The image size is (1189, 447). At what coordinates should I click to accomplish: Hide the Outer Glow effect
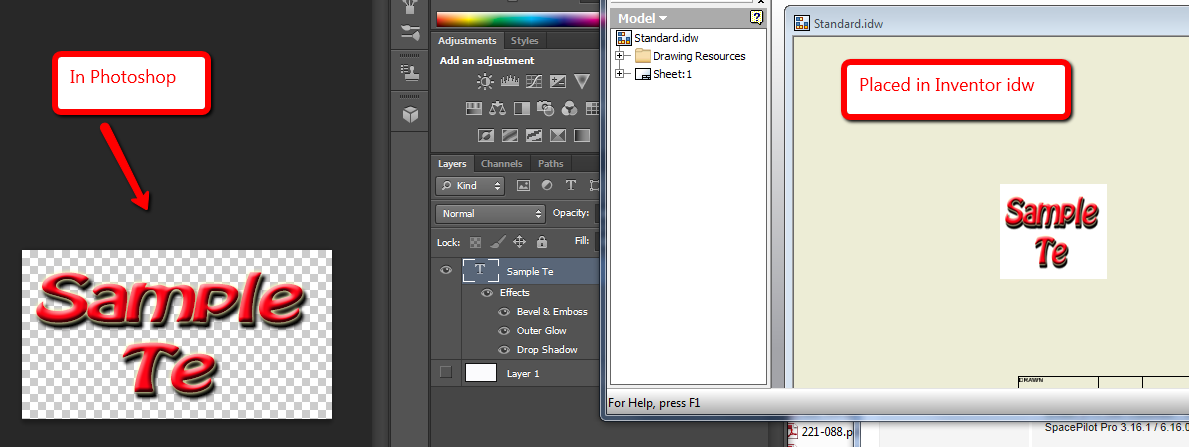(x=504, y=331)
